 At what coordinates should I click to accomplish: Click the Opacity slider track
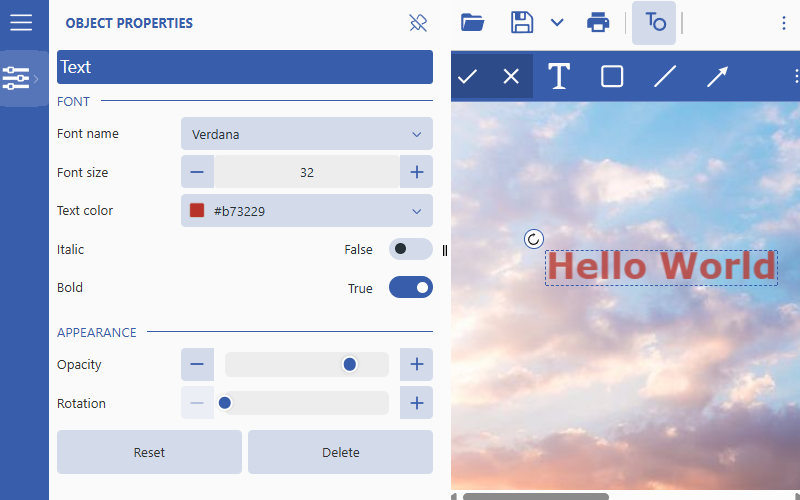pyautogui.click(x=307, y=364)
